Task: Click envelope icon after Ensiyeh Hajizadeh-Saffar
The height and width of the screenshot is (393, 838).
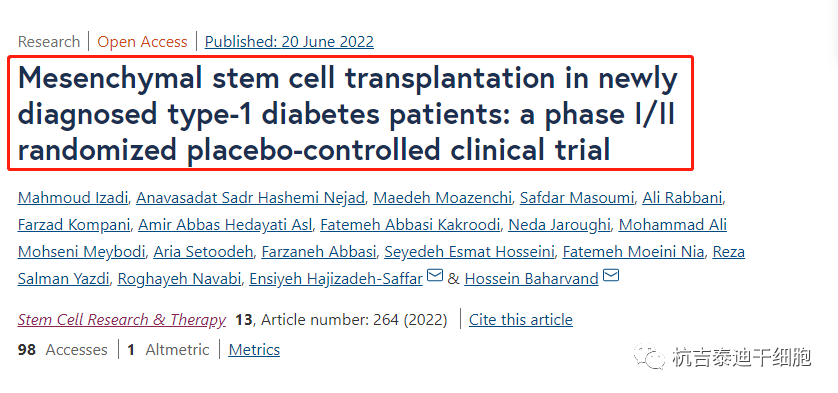Action: [x=436, y=276]
